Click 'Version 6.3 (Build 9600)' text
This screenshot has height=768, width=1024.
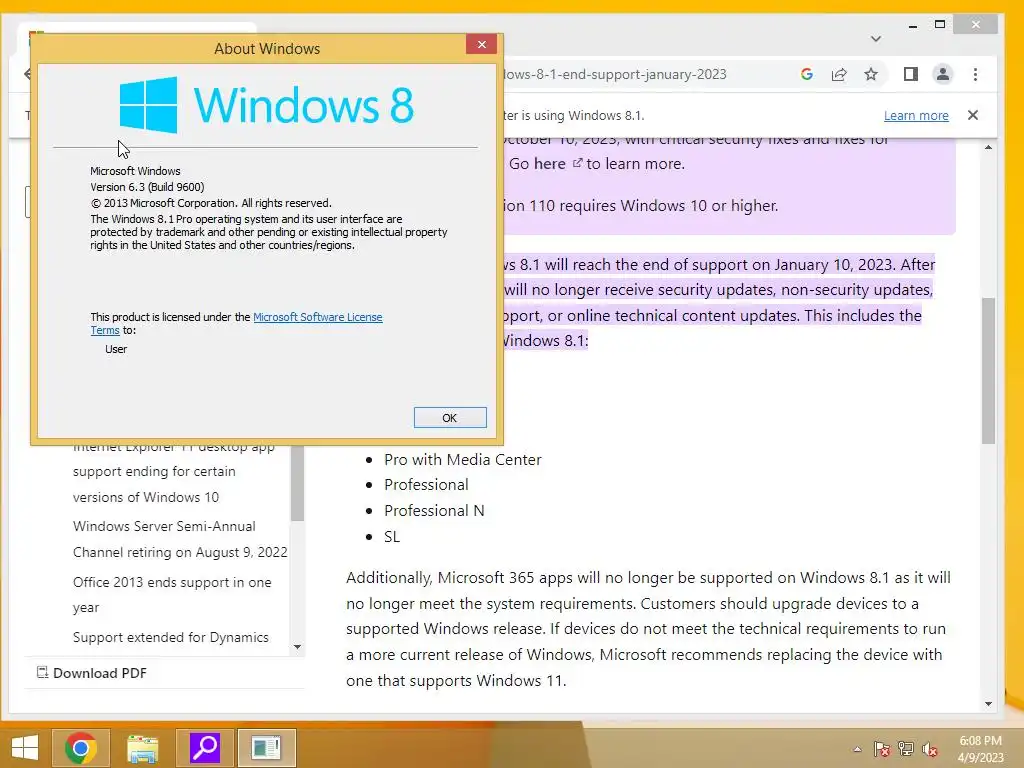tap(148, 187)
